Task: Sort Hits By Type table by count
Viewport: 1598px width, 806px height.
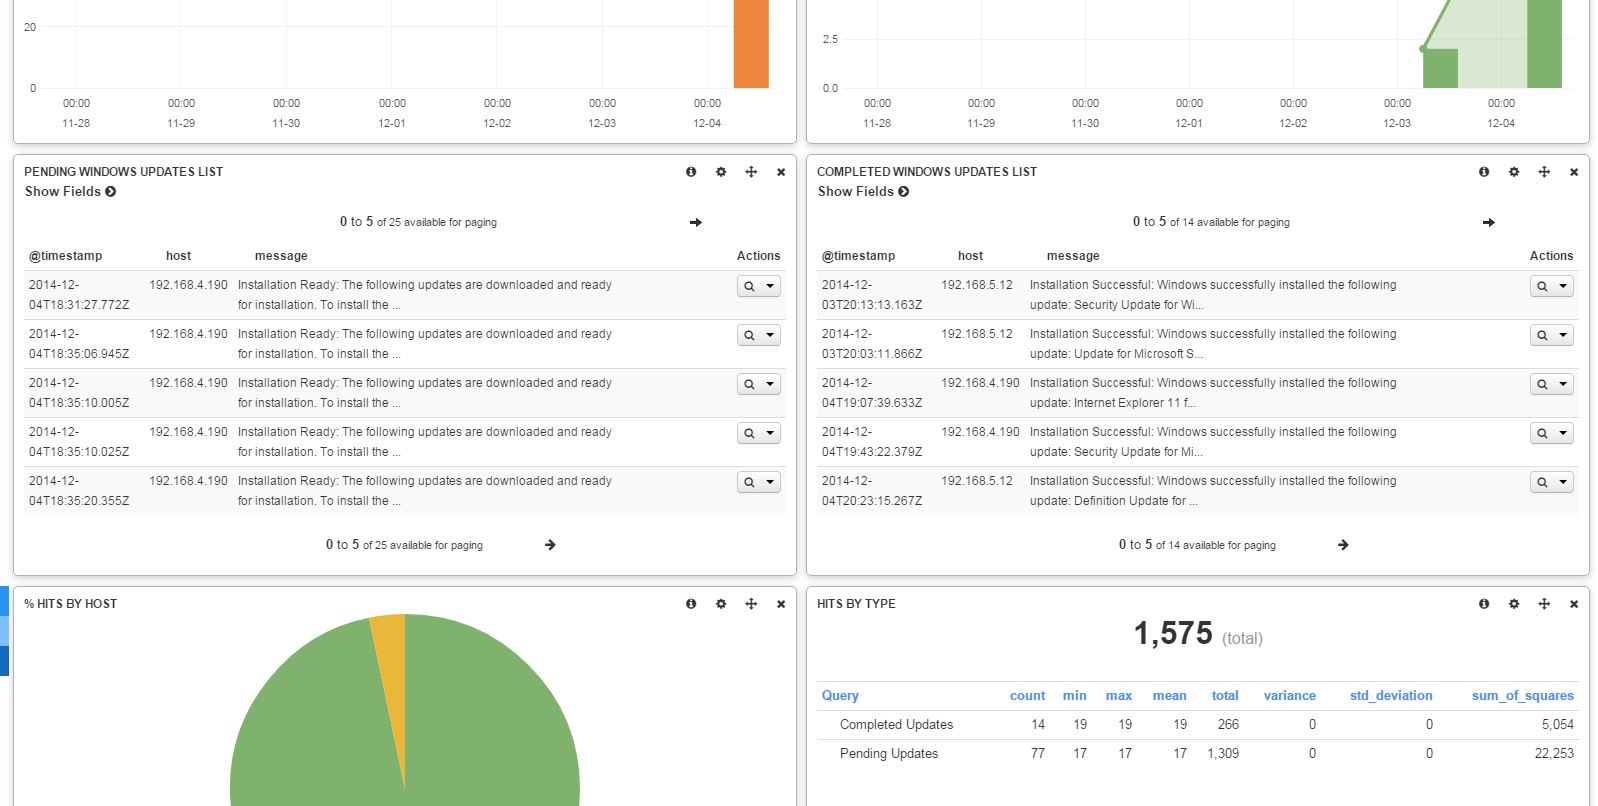Action: (1027, 695)
